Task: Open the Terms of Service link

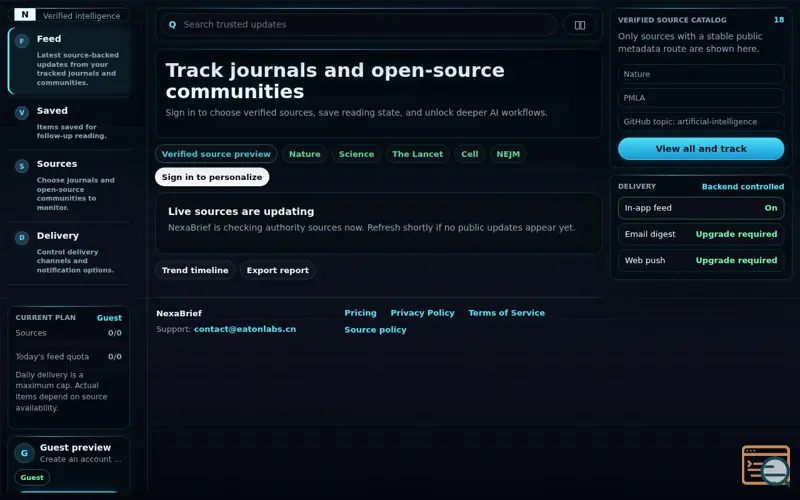Action: tap(506, 313)
